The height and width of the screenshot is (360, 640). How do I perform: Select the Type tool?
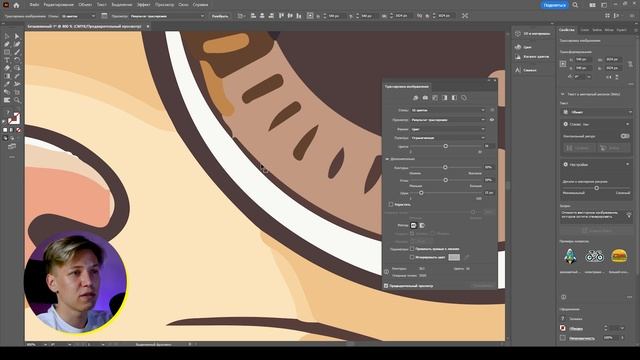(7, 60)
